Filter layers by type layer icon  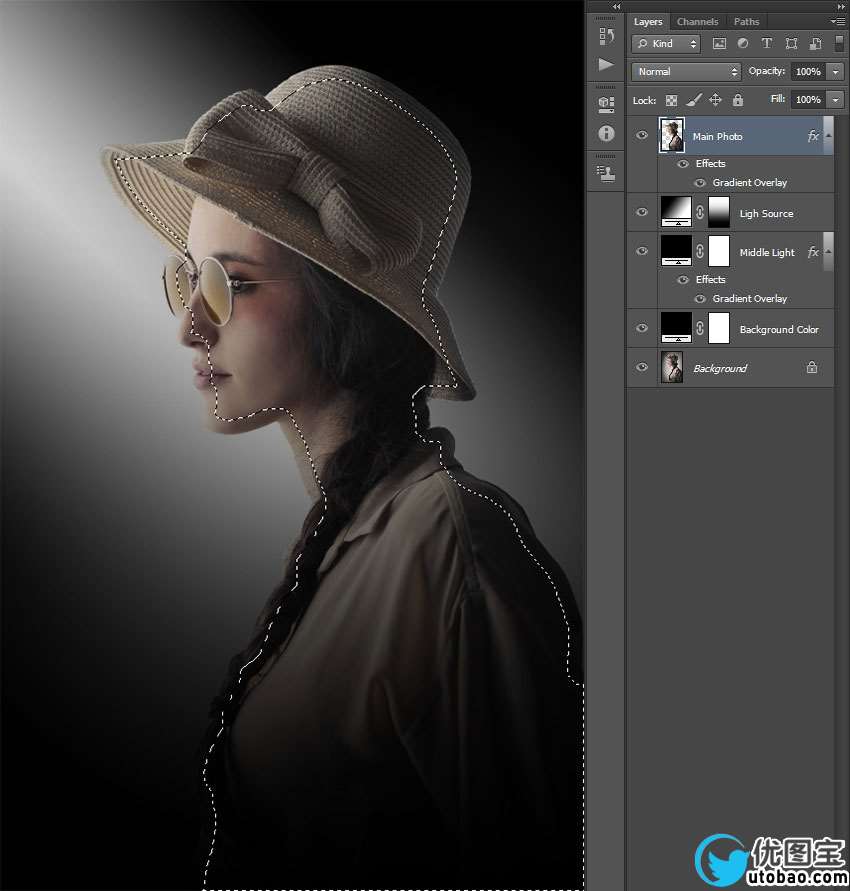click(x=766, y=44)
